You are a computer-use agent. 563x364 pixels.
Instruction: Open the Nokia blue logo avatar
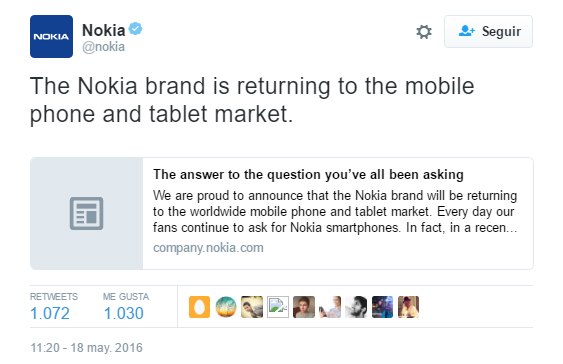[51, 36]
